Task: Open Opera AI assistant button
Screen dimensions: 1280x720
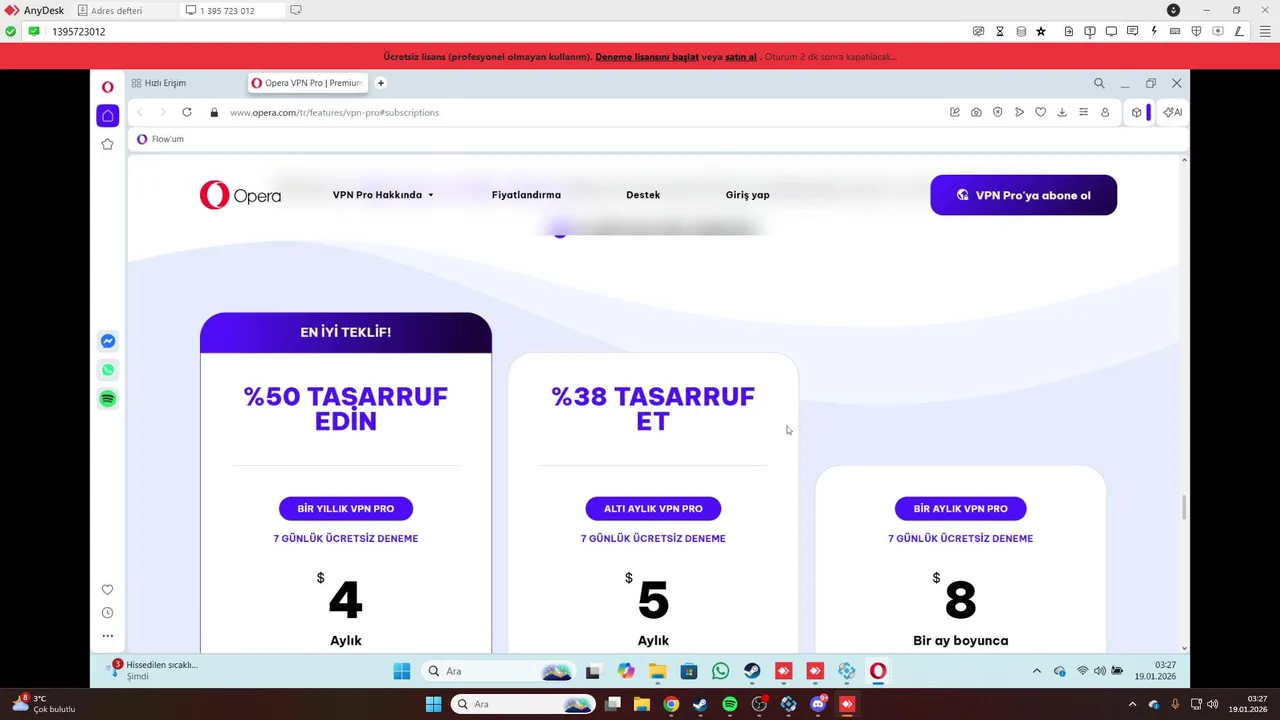Action: [1173, 112]
